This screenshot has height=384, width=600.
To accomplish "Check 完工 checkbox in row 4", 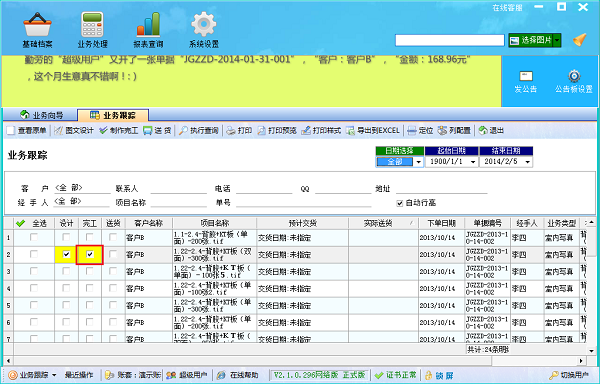I will tap(90, 288).
